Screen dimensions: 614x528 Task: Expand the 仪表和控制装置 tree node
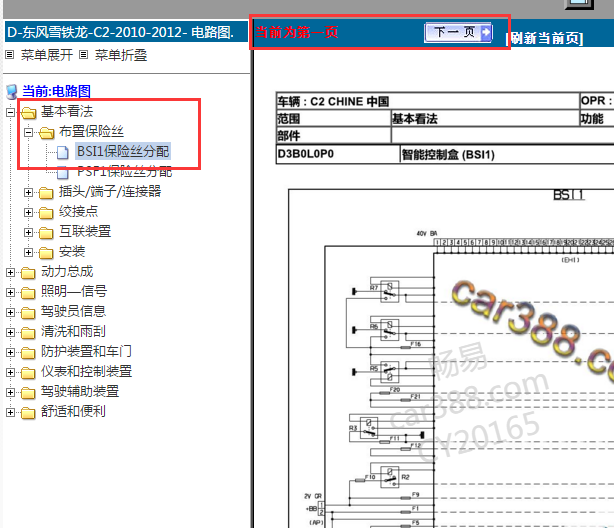coord(11,372)
